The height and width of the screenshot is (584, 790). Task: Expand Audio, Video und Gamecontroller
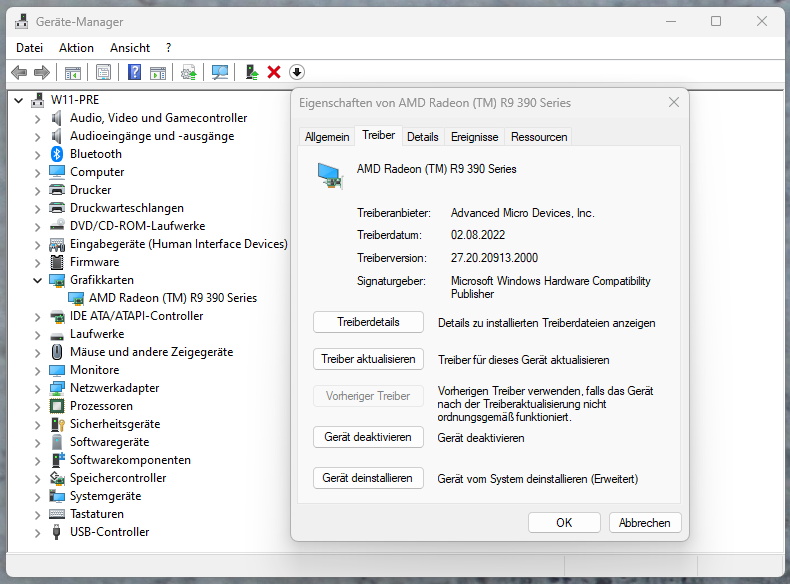point(37,118)
